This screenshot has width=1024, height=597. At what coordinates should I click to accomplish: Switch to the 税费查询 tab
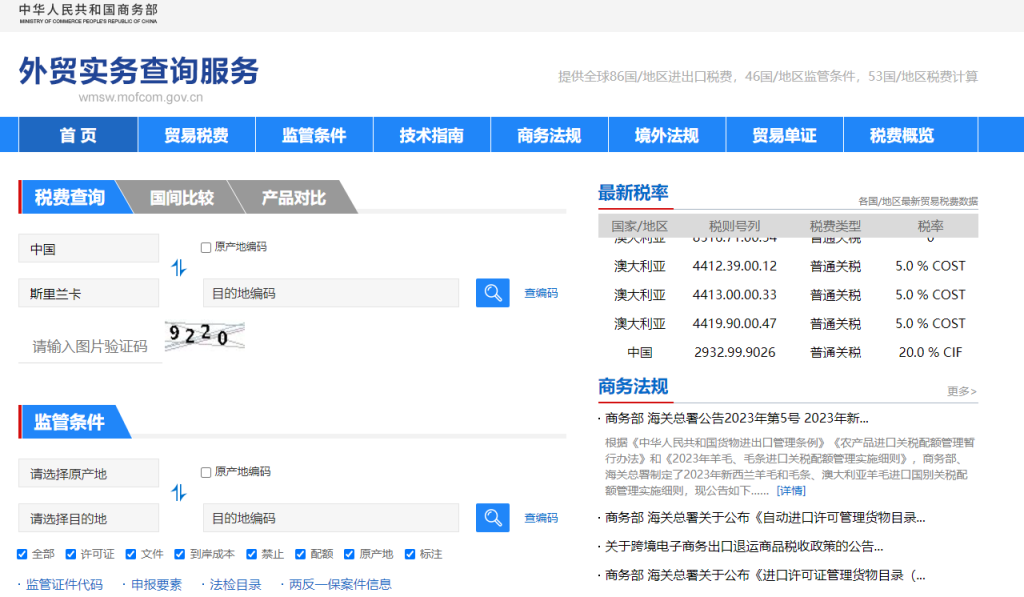click(70, 197)
